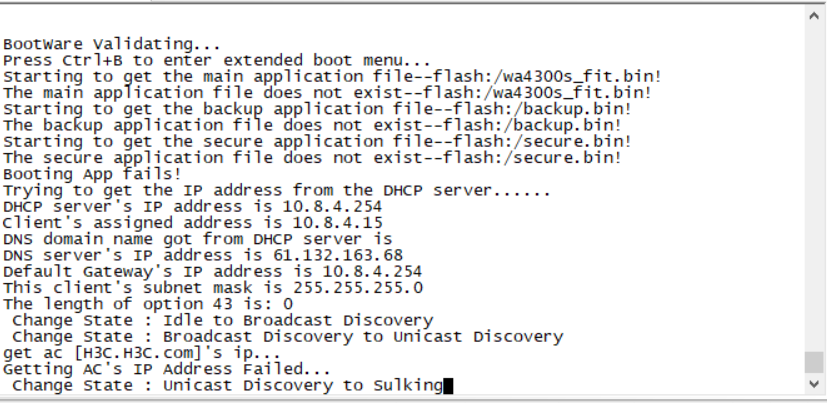Image resolution: width=827 pixels, height=403 pixels.
Task: Click the "Press Ctrl+B to enter extended boot menu" line
Action: (217, 60)
